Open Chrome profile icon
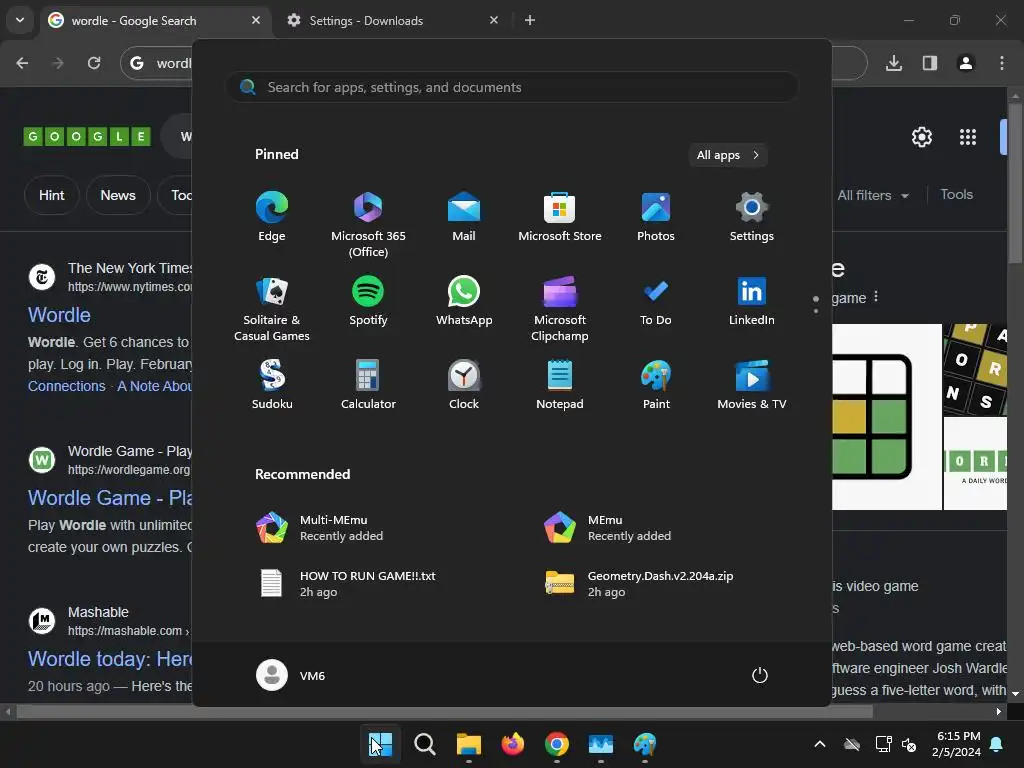Image resolution: width=1024 pixels, height=768 pixels. [x=966, y=63]
